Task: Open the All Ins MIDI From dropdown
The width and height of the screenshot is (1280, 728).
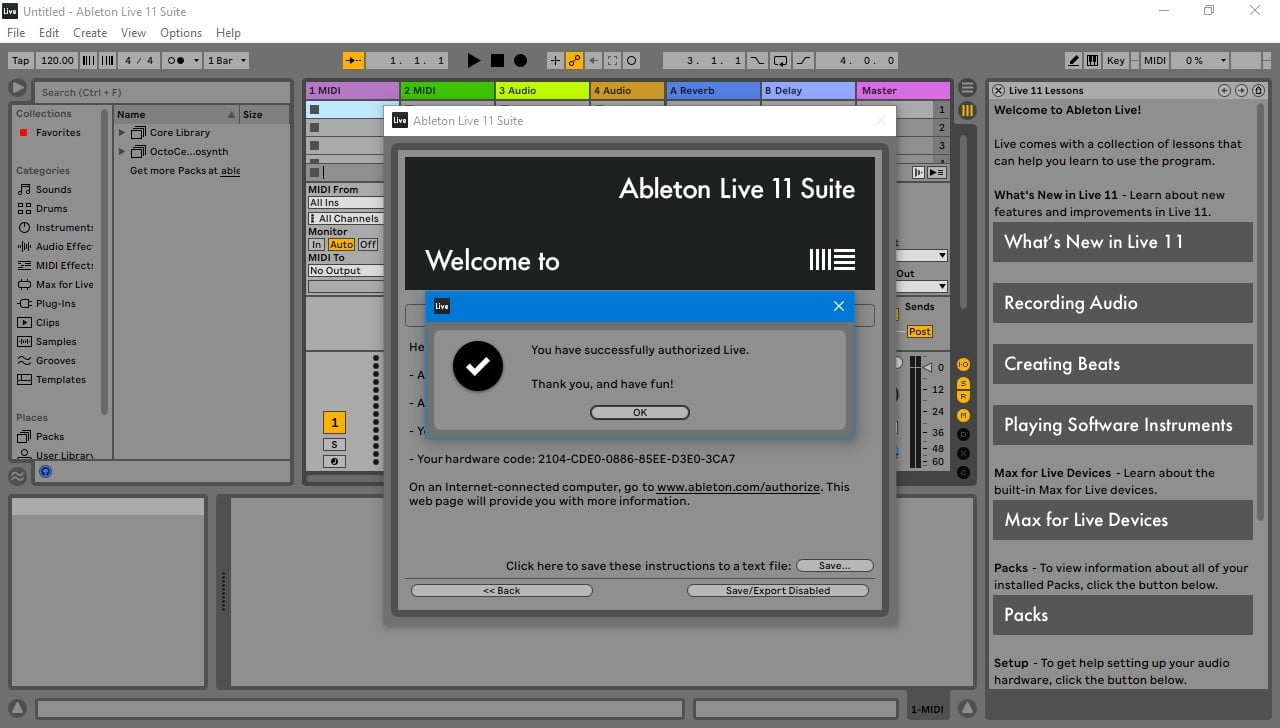Action: click(346, 203)
